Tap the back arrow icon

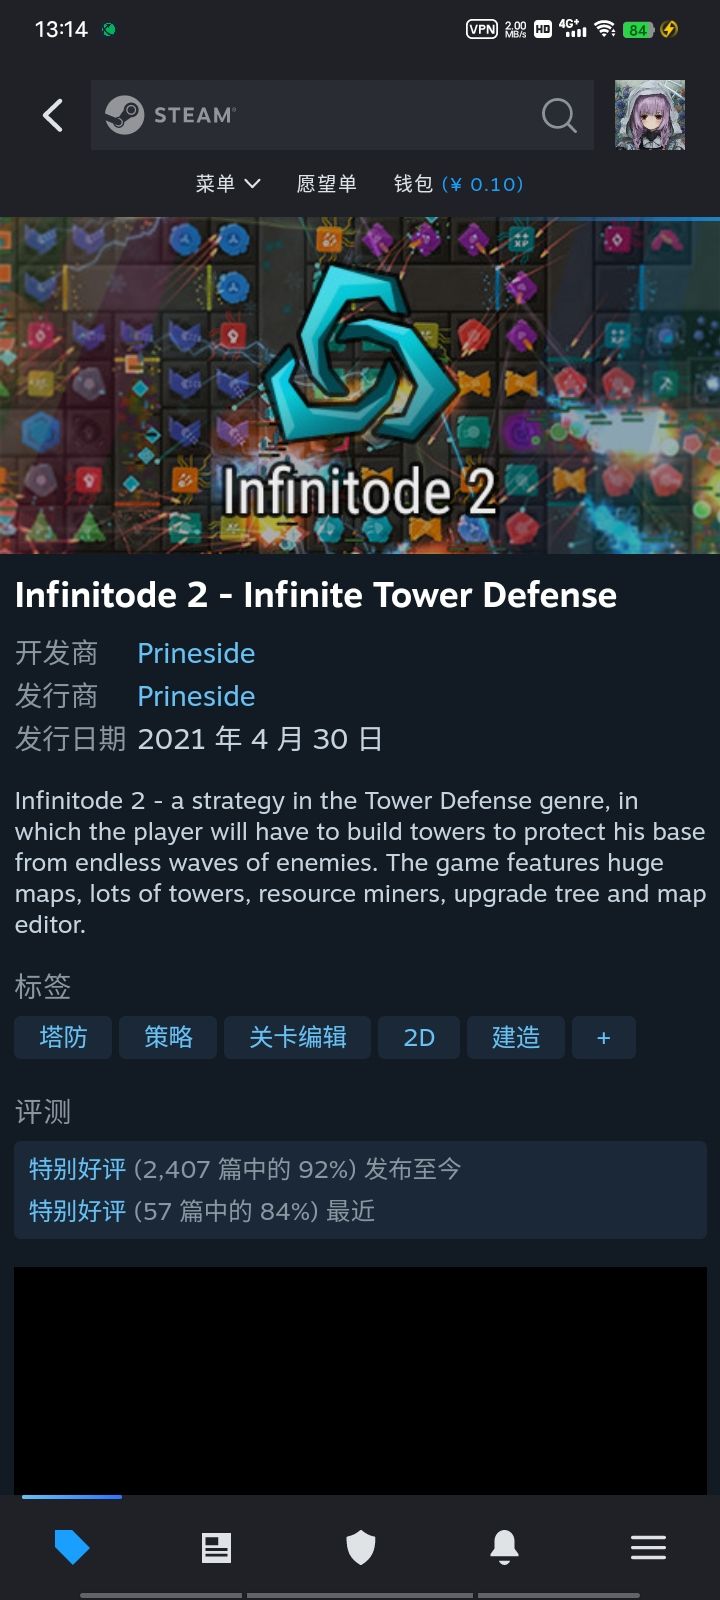tap(53, 115)
